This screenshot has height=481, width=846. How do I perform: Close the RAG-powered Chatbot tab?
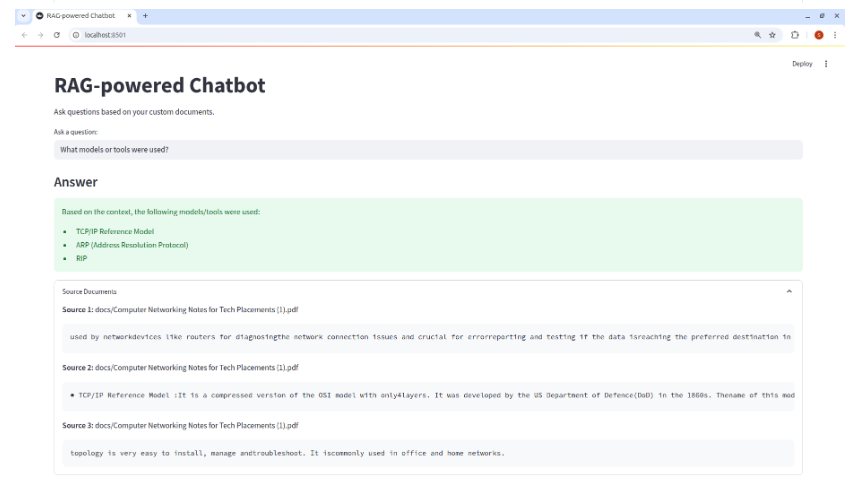tap(129, 16)
